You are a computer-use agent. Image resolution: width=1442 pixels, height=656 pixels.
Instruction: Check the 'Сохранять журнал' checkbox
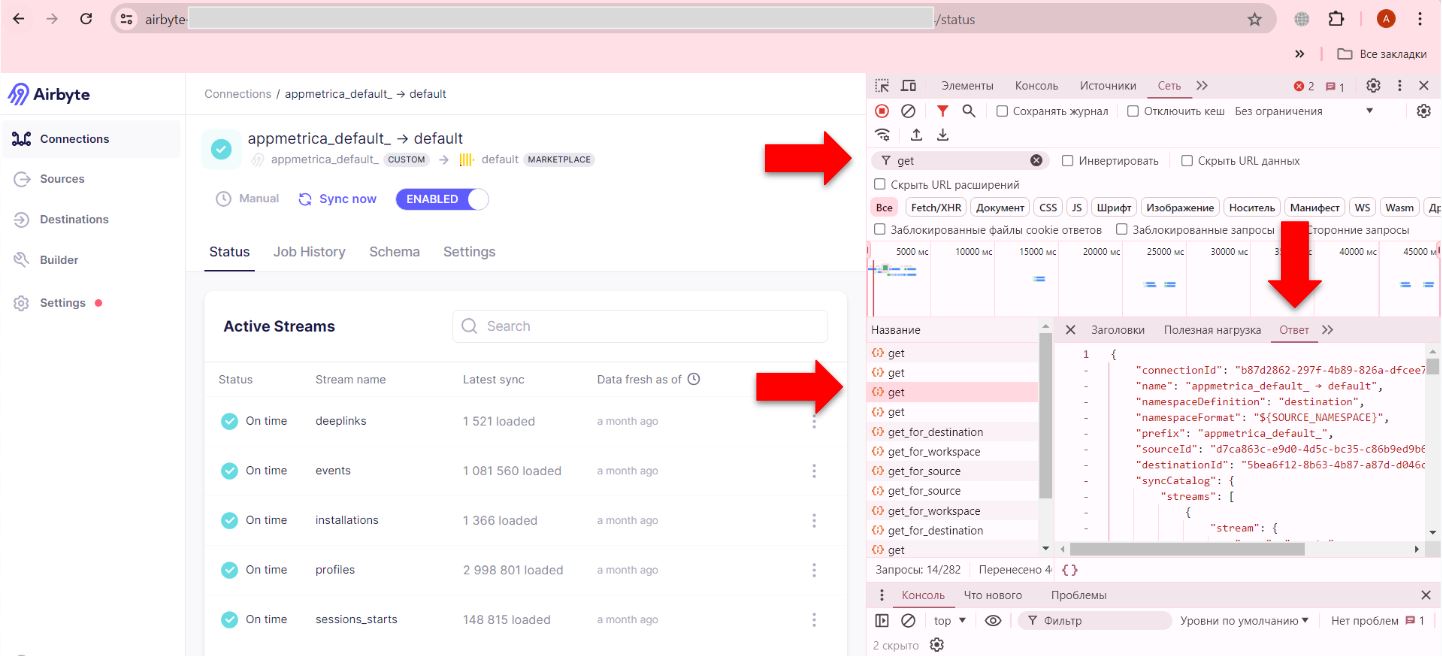click(1002, 111)
